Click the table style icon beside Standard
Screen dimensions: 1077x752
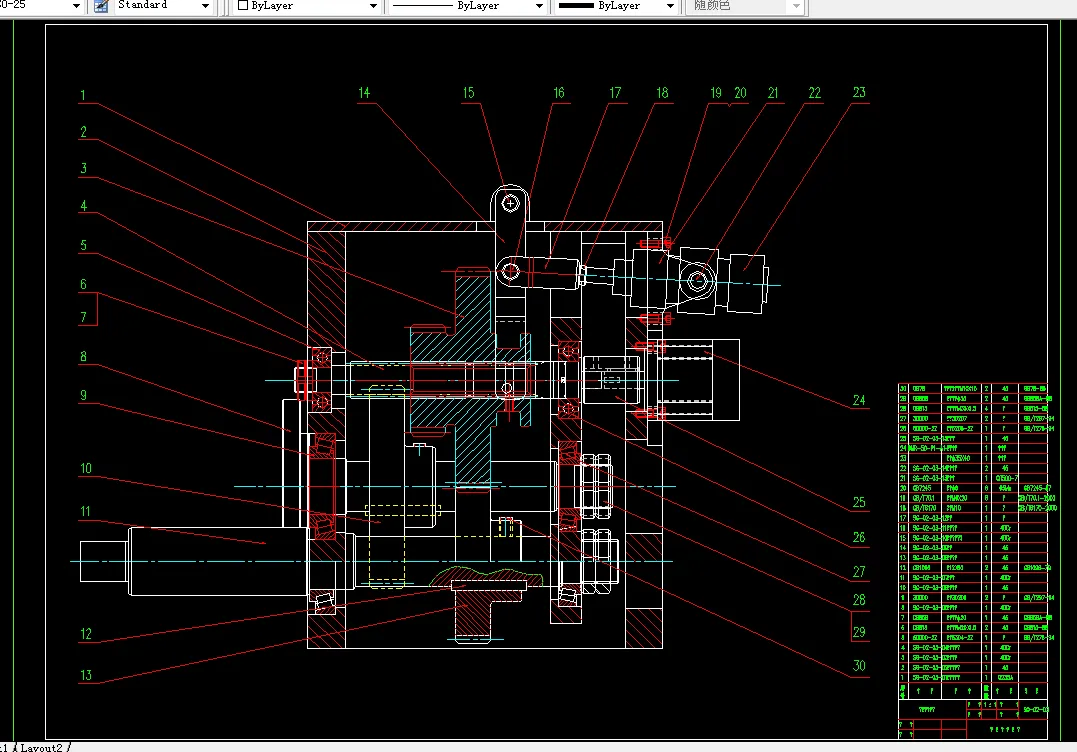pyautogui.click(x=101, y=6)
